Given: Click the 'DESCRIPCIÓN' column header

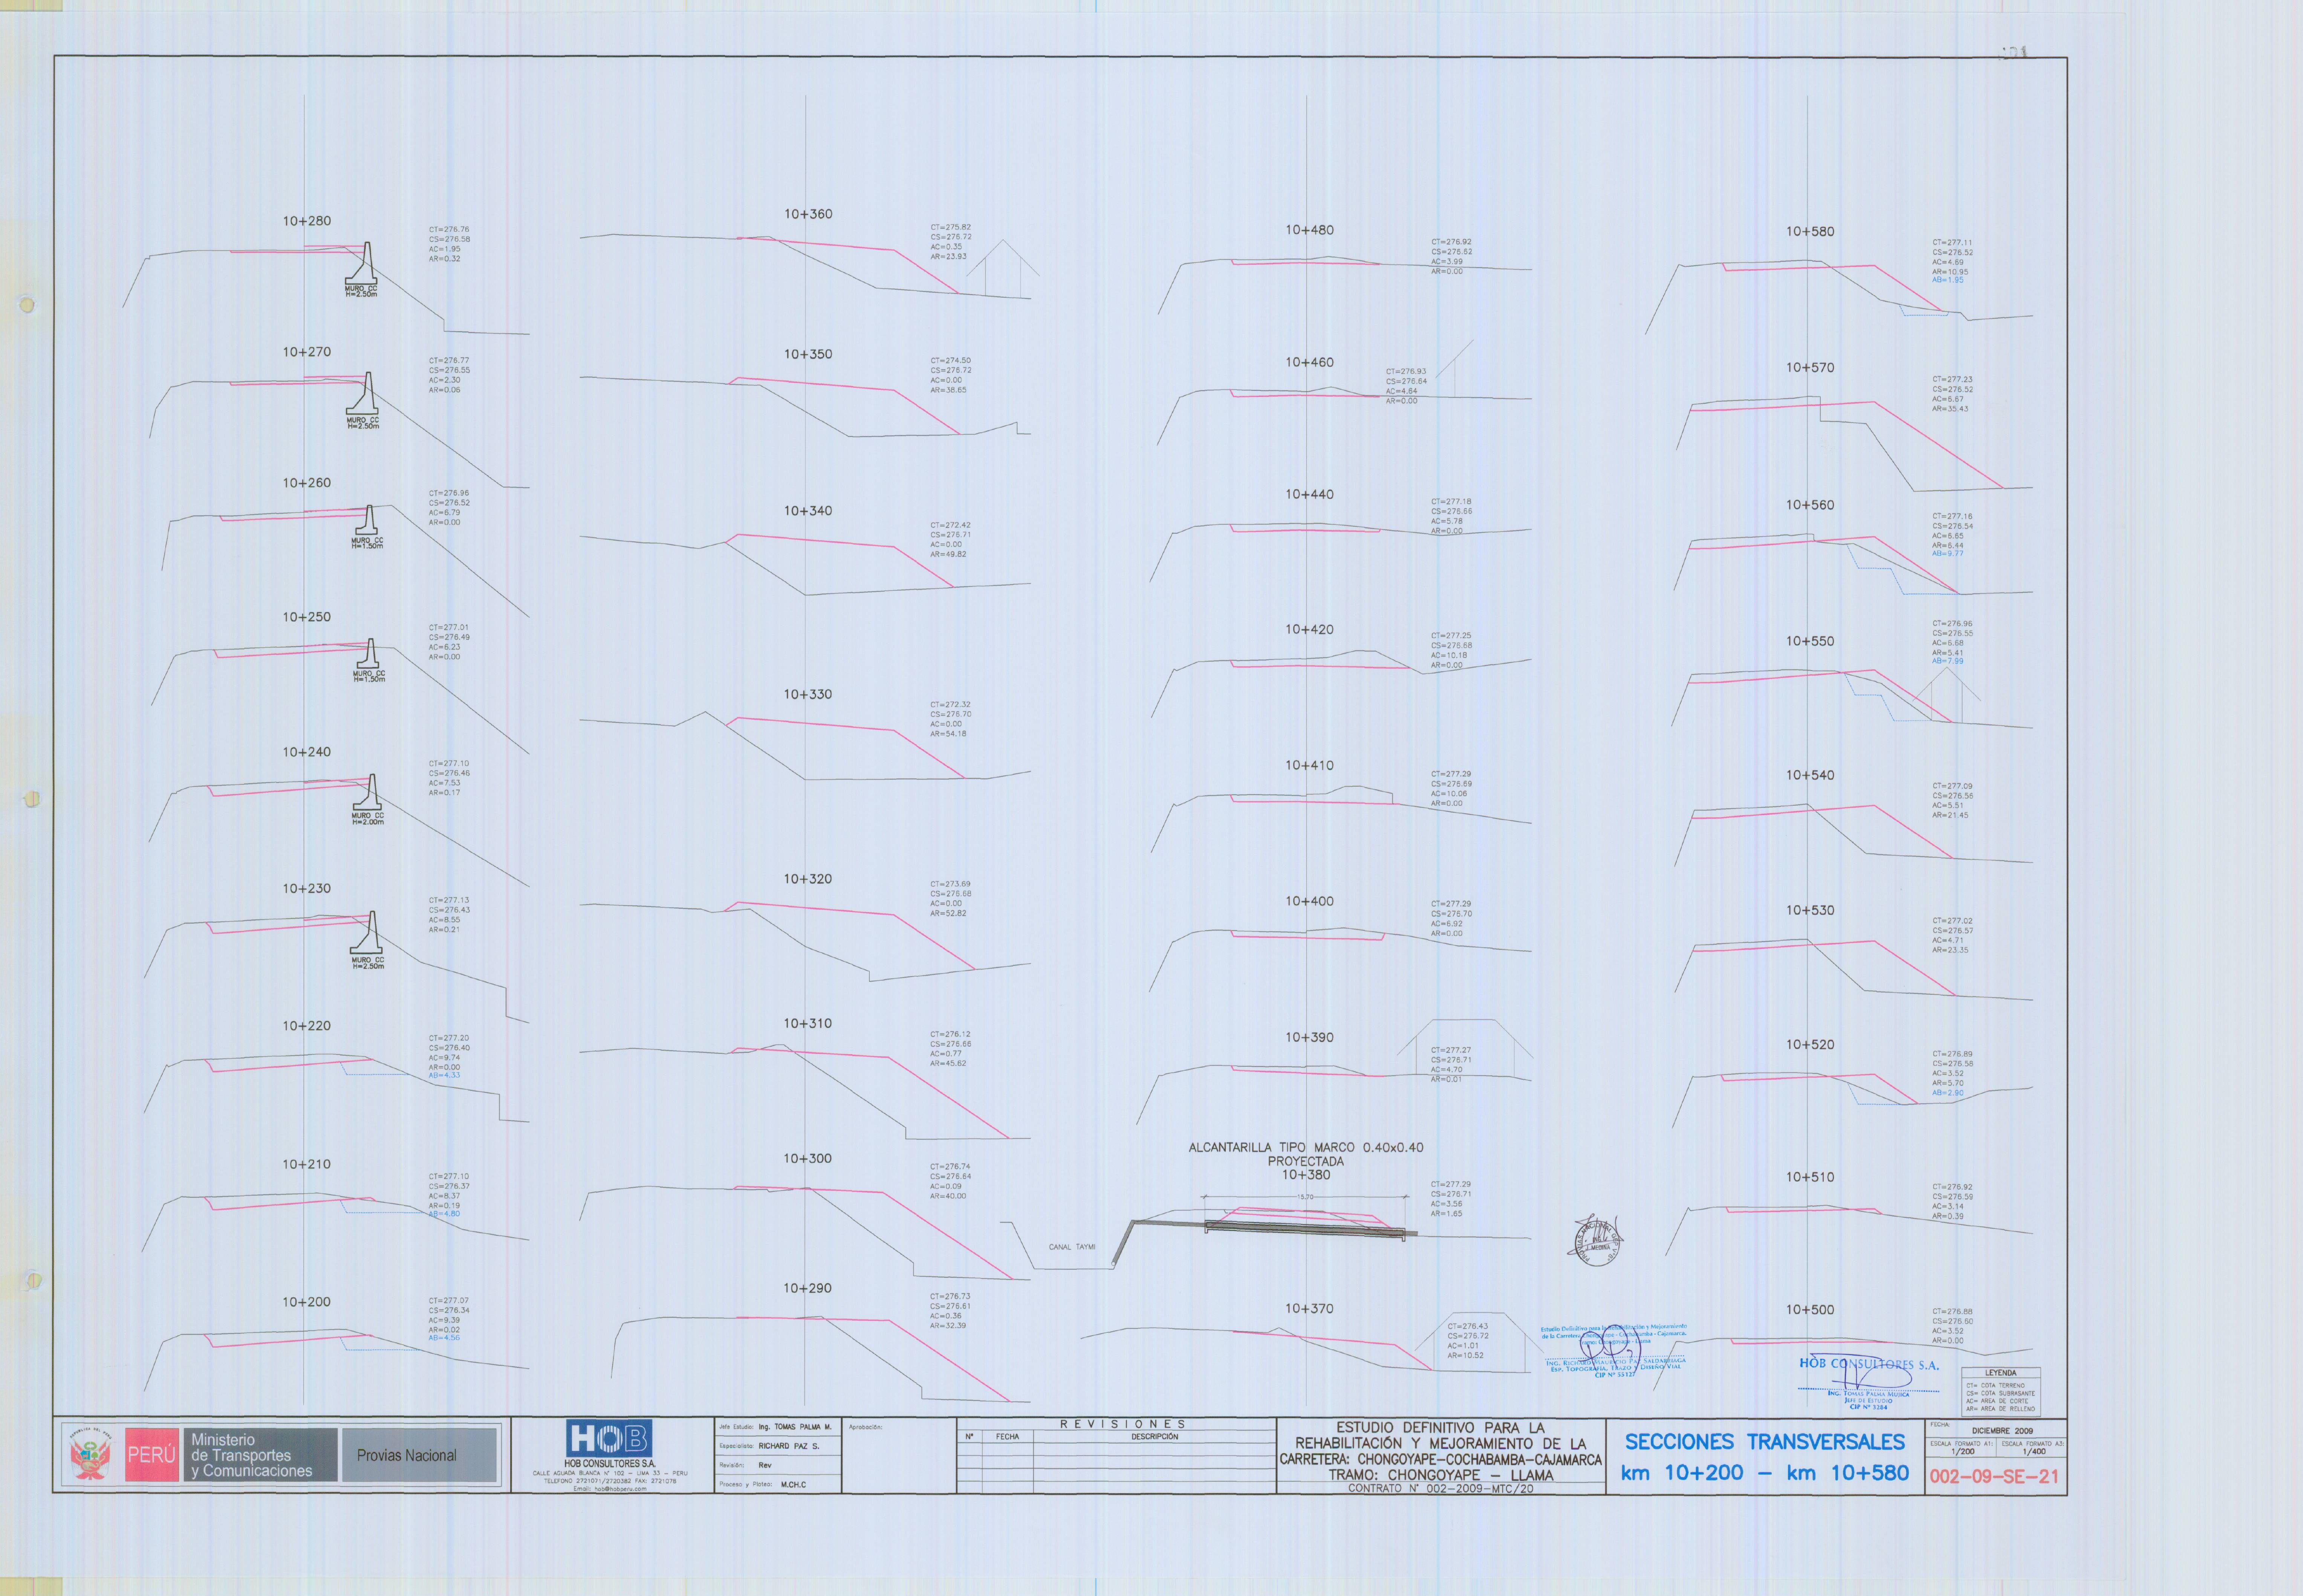Looking at the screenshot, I should pos(1154,1437).
